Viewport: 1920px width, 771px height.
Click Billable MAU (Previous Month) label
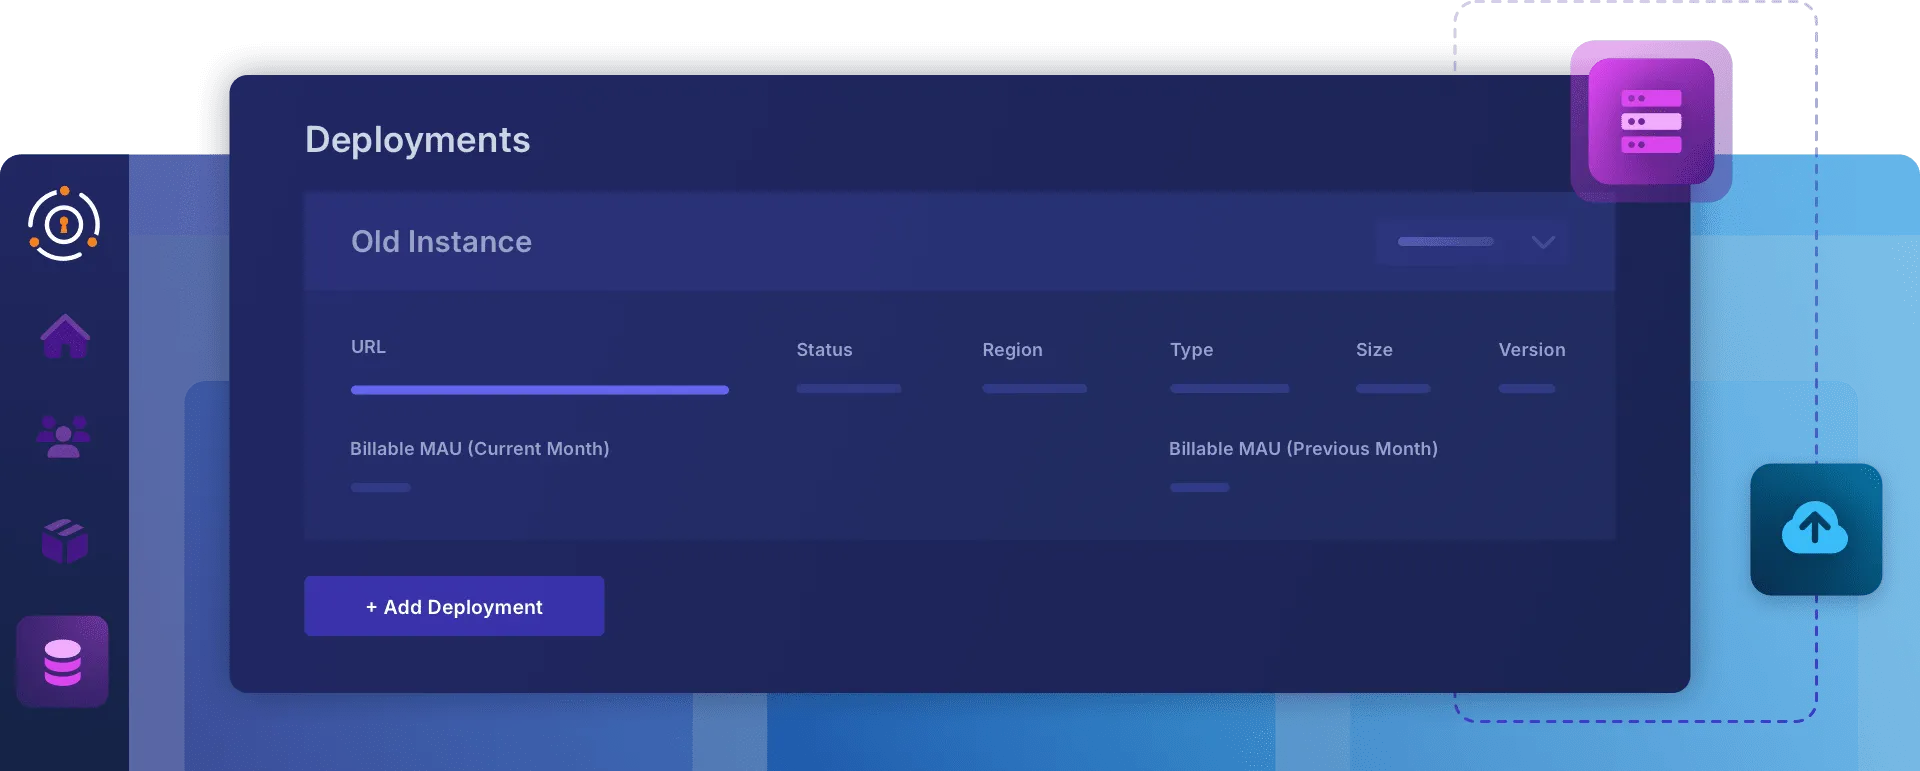point(1303,449)
